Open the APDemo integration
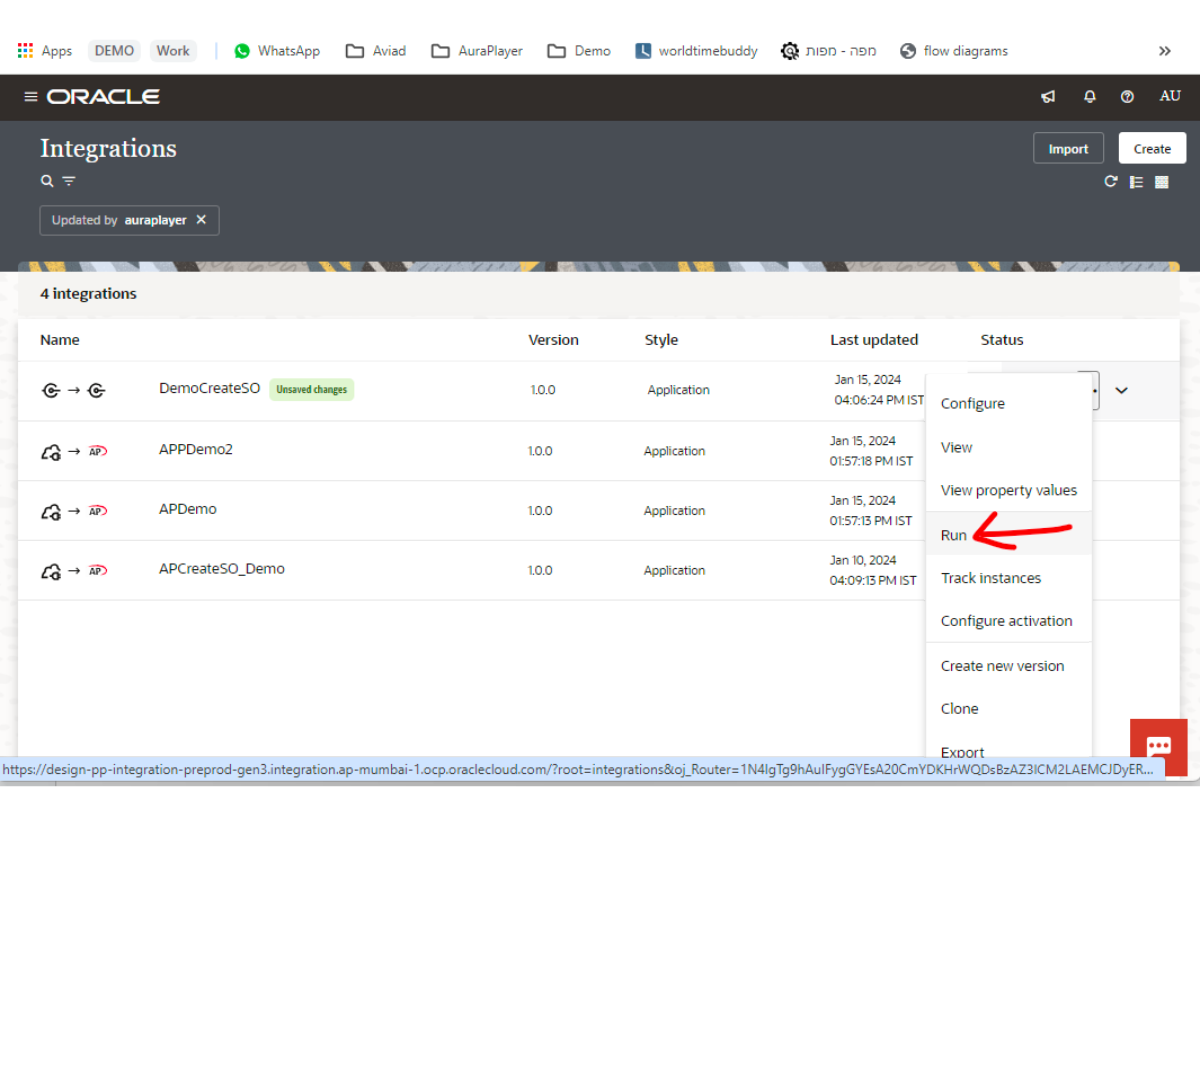The height and width of the screenshot is (1080, 1200). pyautogui.click(x=188, y=509)
